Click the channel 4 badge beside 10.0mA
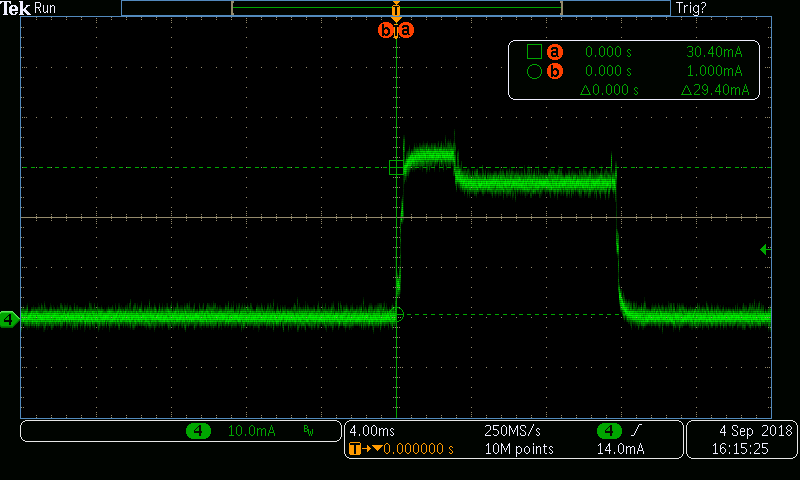Image resolution: width=800 pixels, height=480 pixels. point(198,431)
